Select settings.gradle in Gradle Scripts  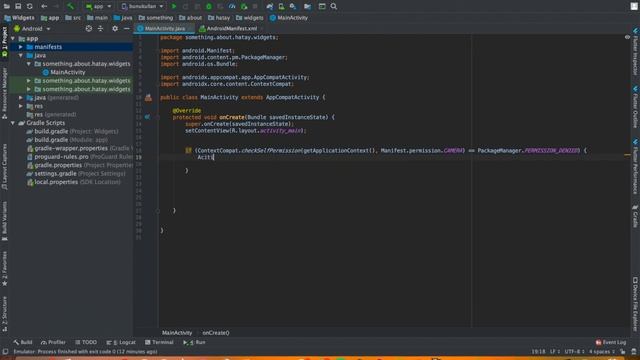76,173
